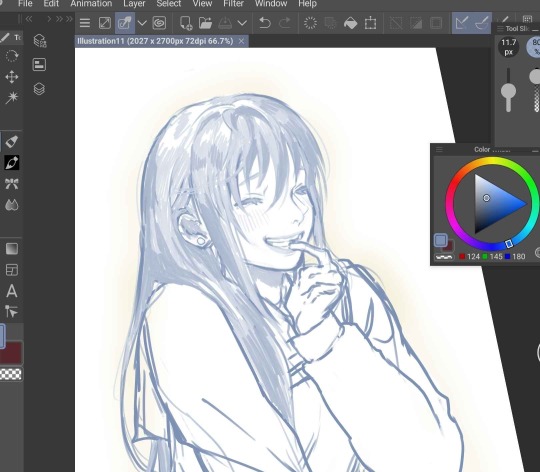Switch to the Illustration11 canvas tab
The image size is (540, 472).
click(155, 41)
